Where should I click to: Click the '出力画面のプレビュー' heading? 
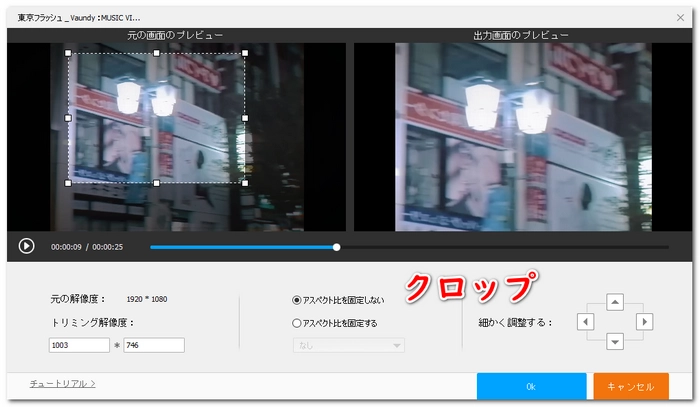521,35
